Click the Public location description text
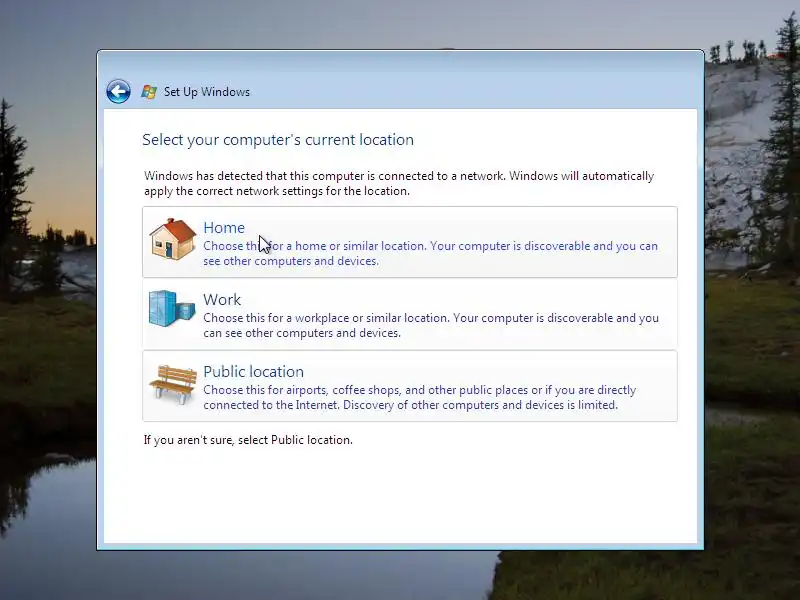The height and width of the screenshot is (600, 800). coord(420,397)
